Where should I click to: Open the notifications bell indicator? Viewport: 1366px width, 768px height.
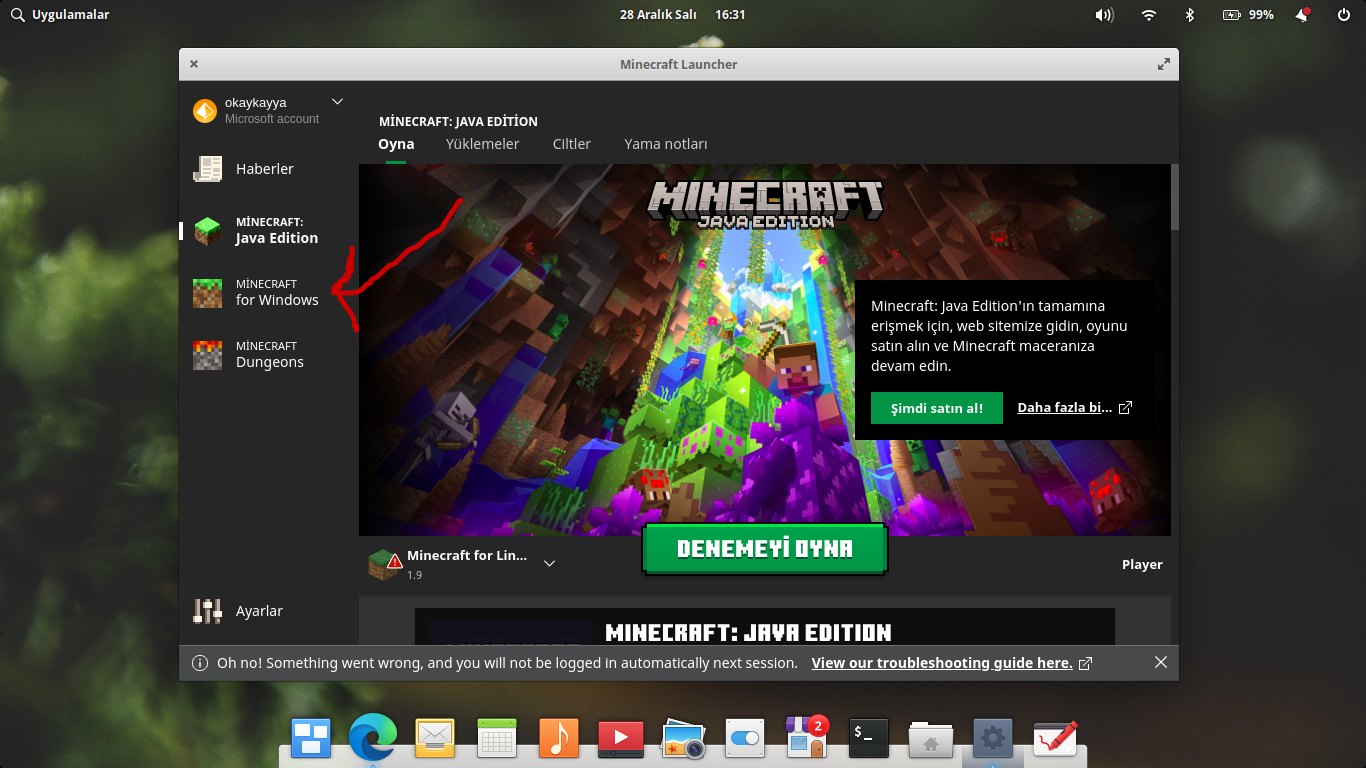pos(1302,15)
